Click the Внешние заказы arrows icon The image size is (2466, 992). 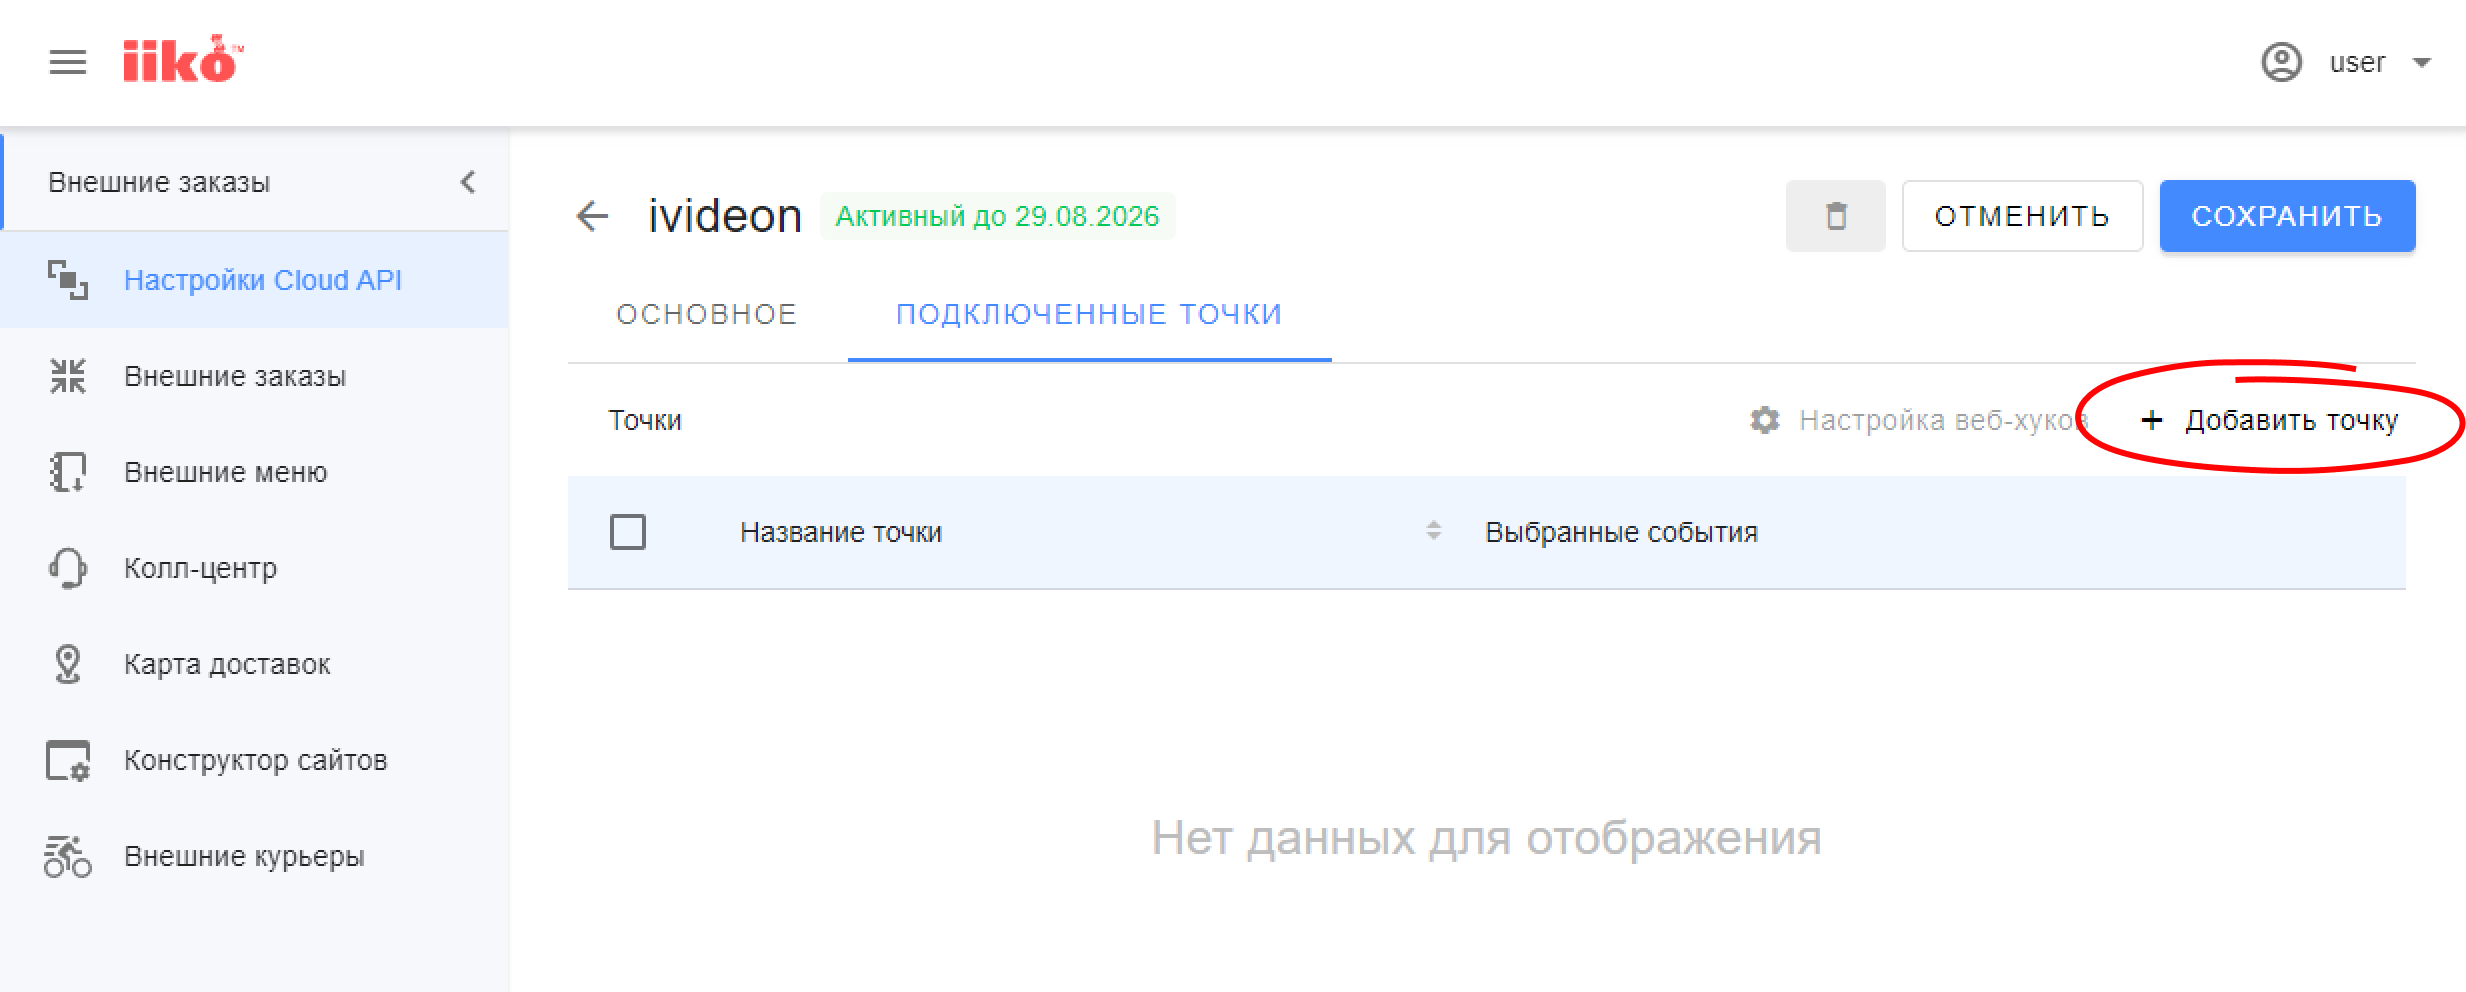click(68, 376)
